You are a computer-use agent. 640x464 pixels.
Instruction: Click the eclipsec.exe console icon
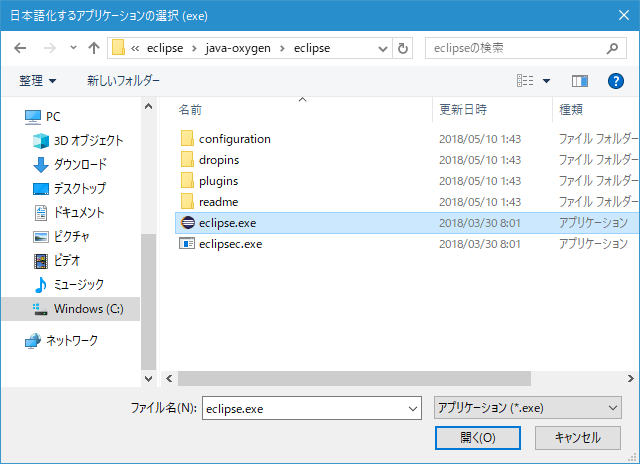187,244
